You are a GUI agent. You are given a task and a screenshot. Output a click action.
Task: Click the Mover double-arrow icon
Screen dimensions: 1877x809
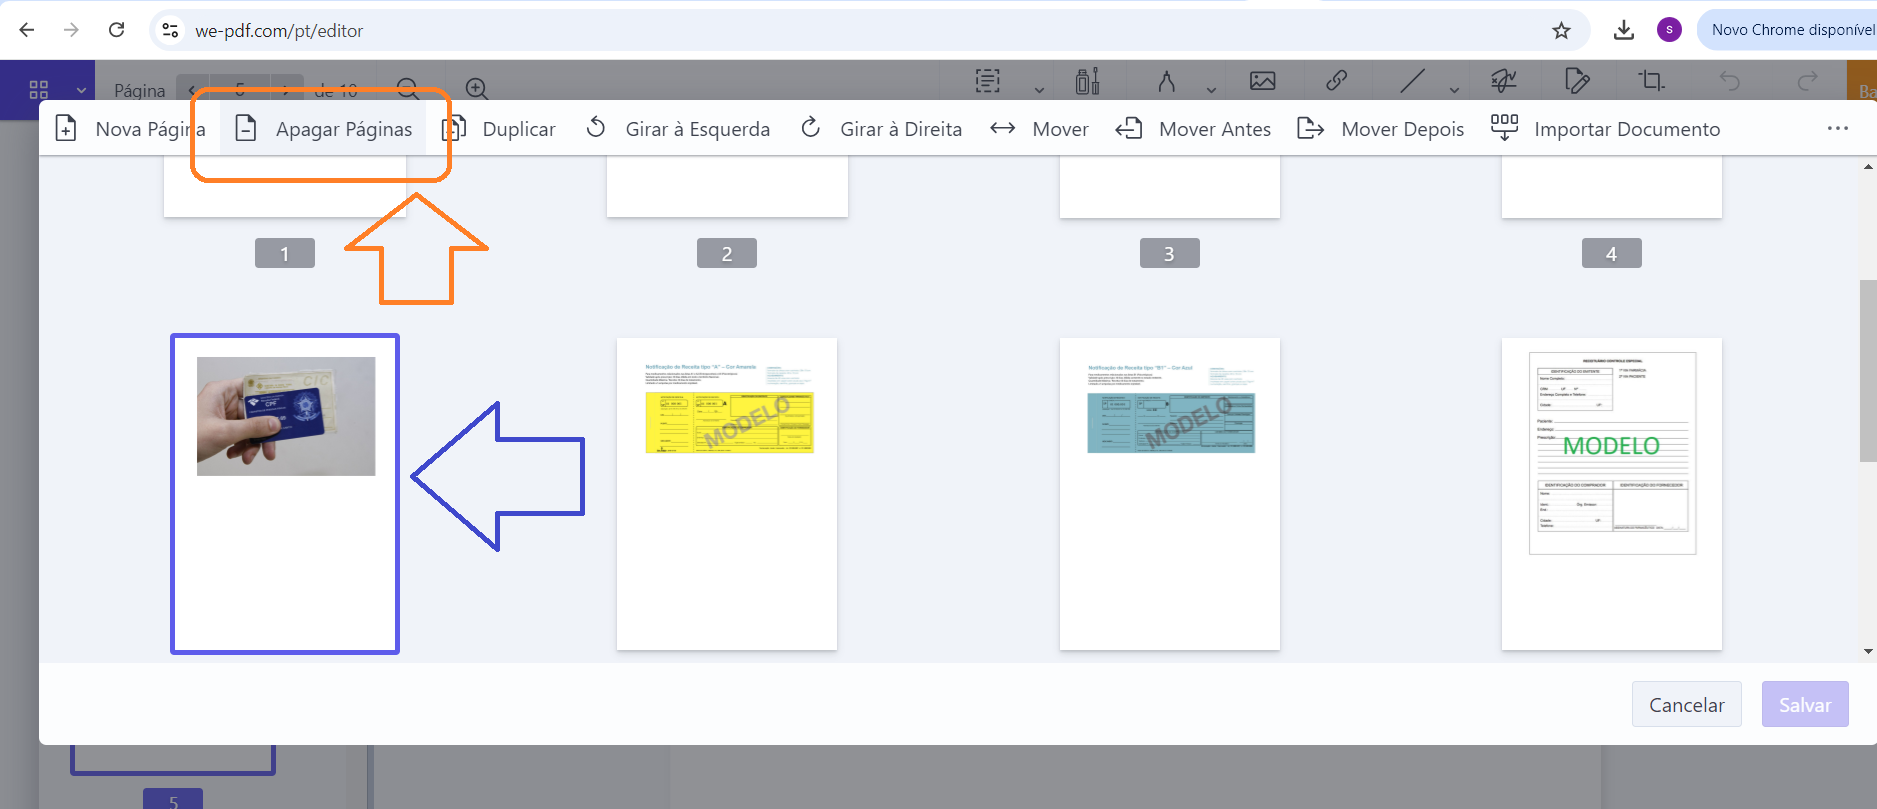(1002, 129)
